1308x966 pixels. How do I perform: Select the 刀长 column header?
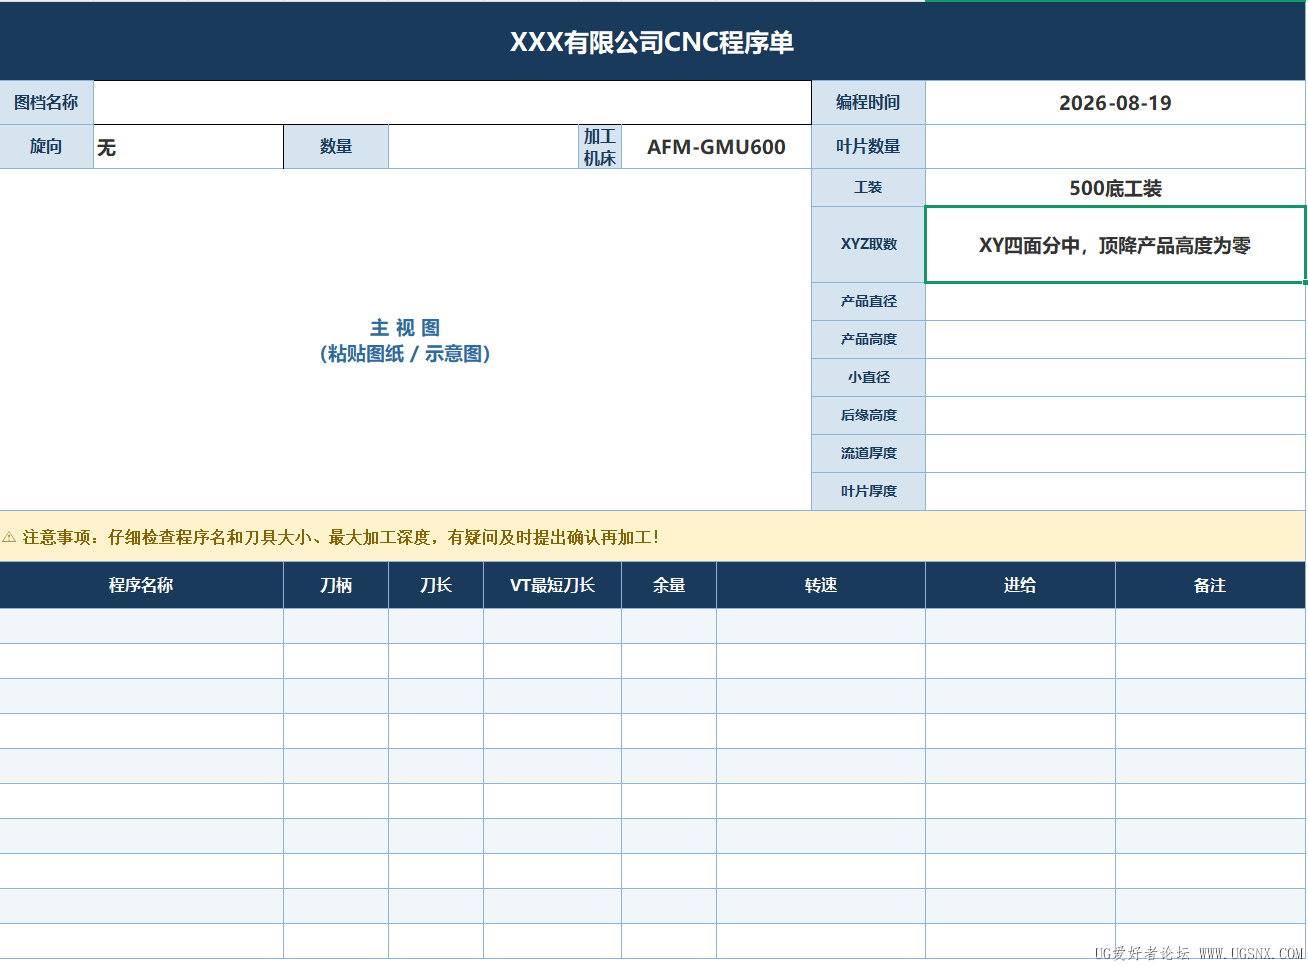pos(436,585)
